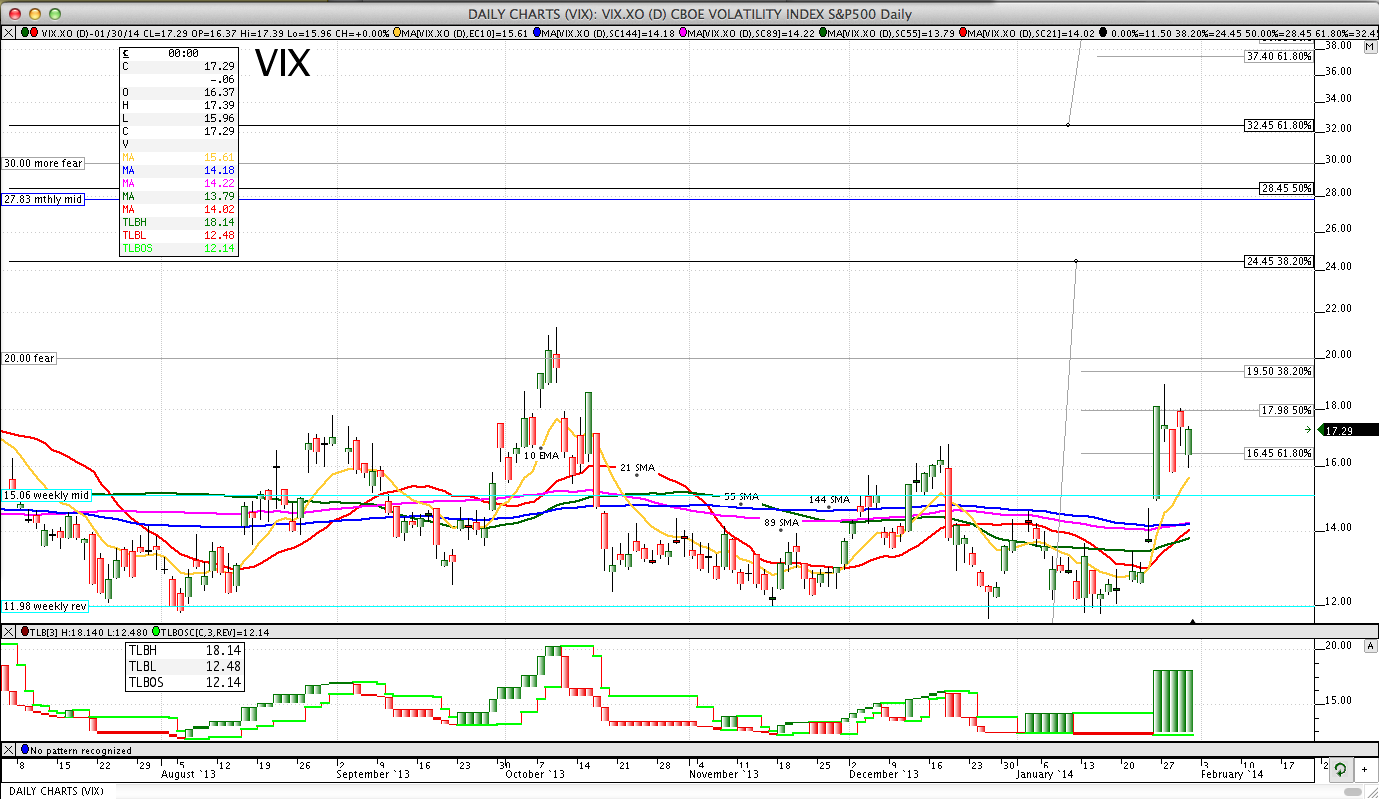1379x799 pixels.
Task: Select the '30.00 more fear' line label
Action: click(43, 163)
